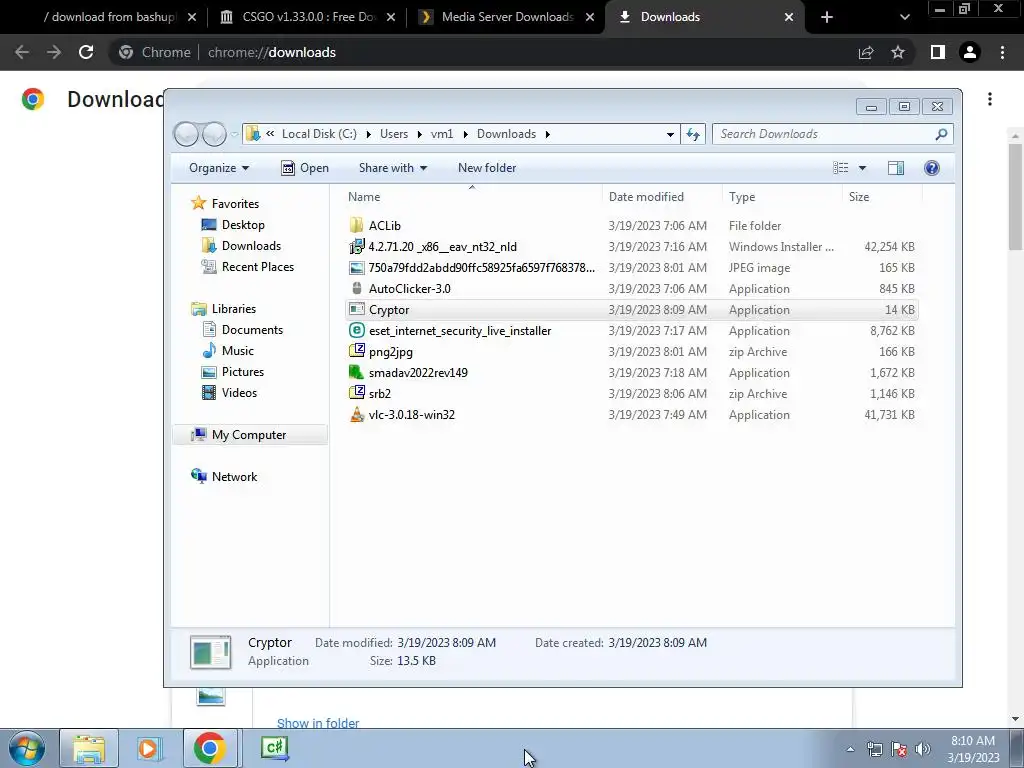Select the srb2 zip archive icon

click(x=356, y=393)
